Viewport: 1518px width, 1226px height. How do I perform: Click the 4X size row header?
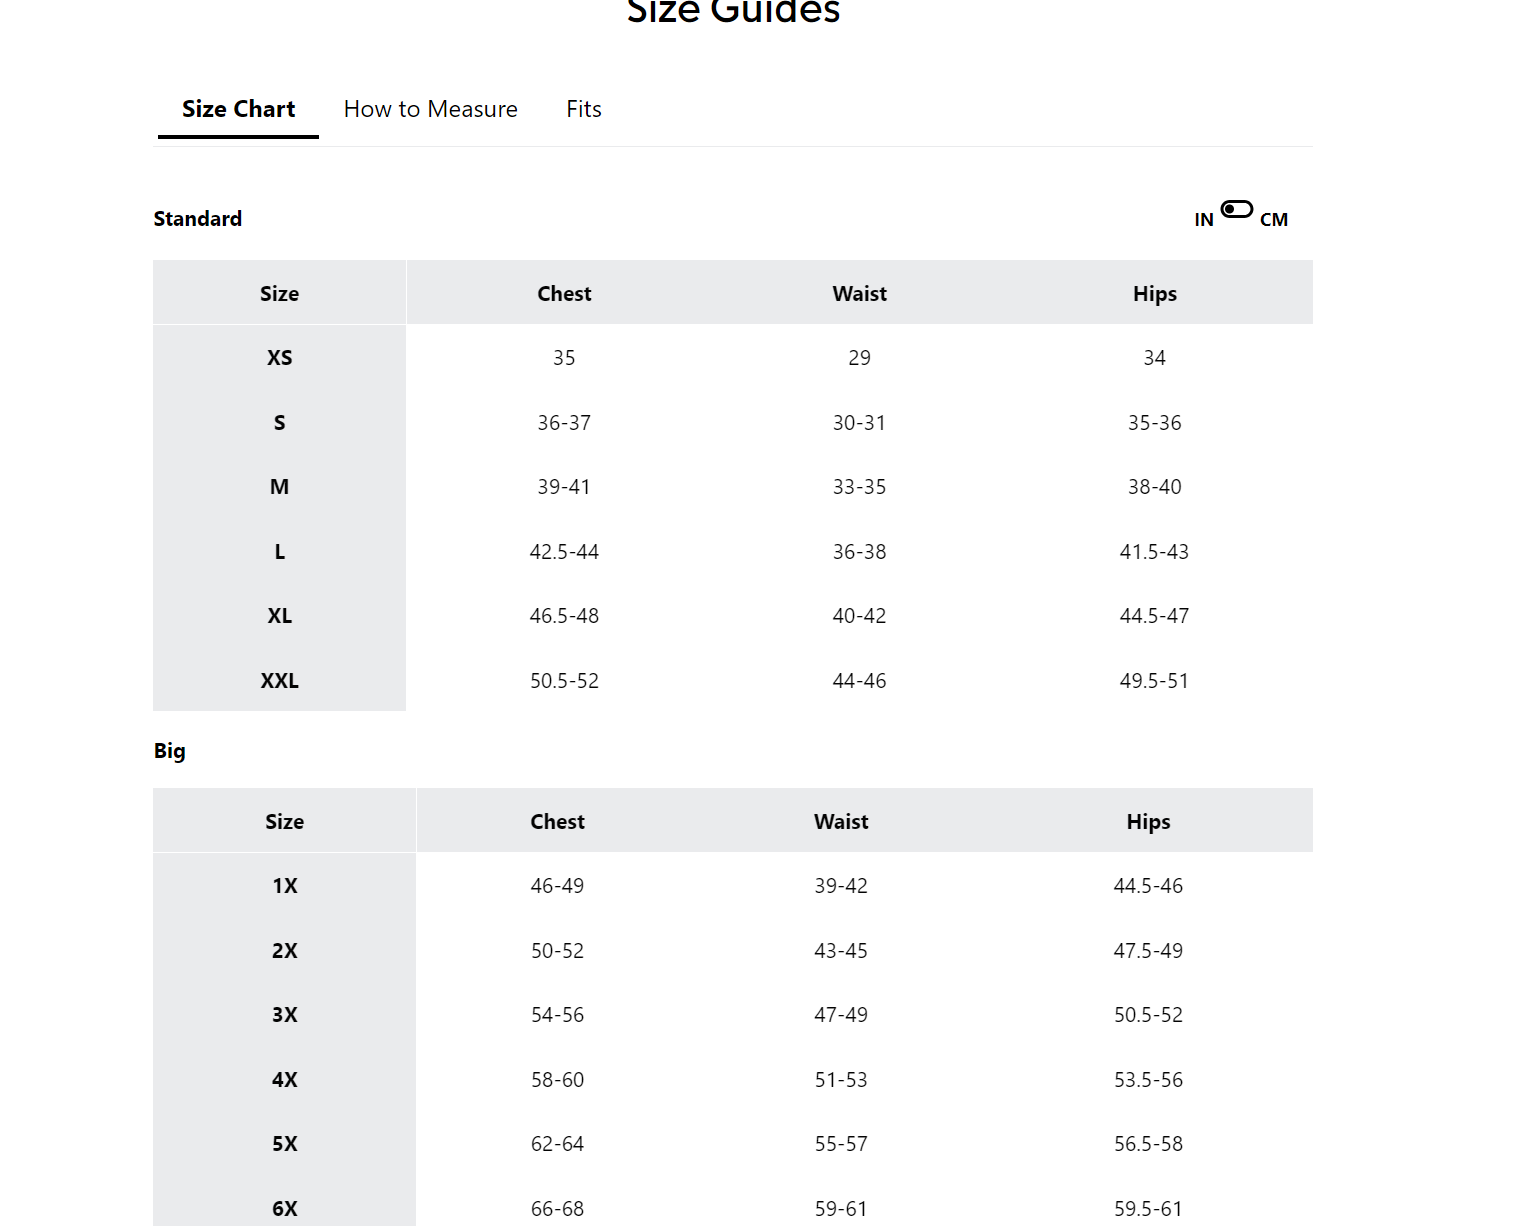pyautogui.click(x=284, y=1080)
